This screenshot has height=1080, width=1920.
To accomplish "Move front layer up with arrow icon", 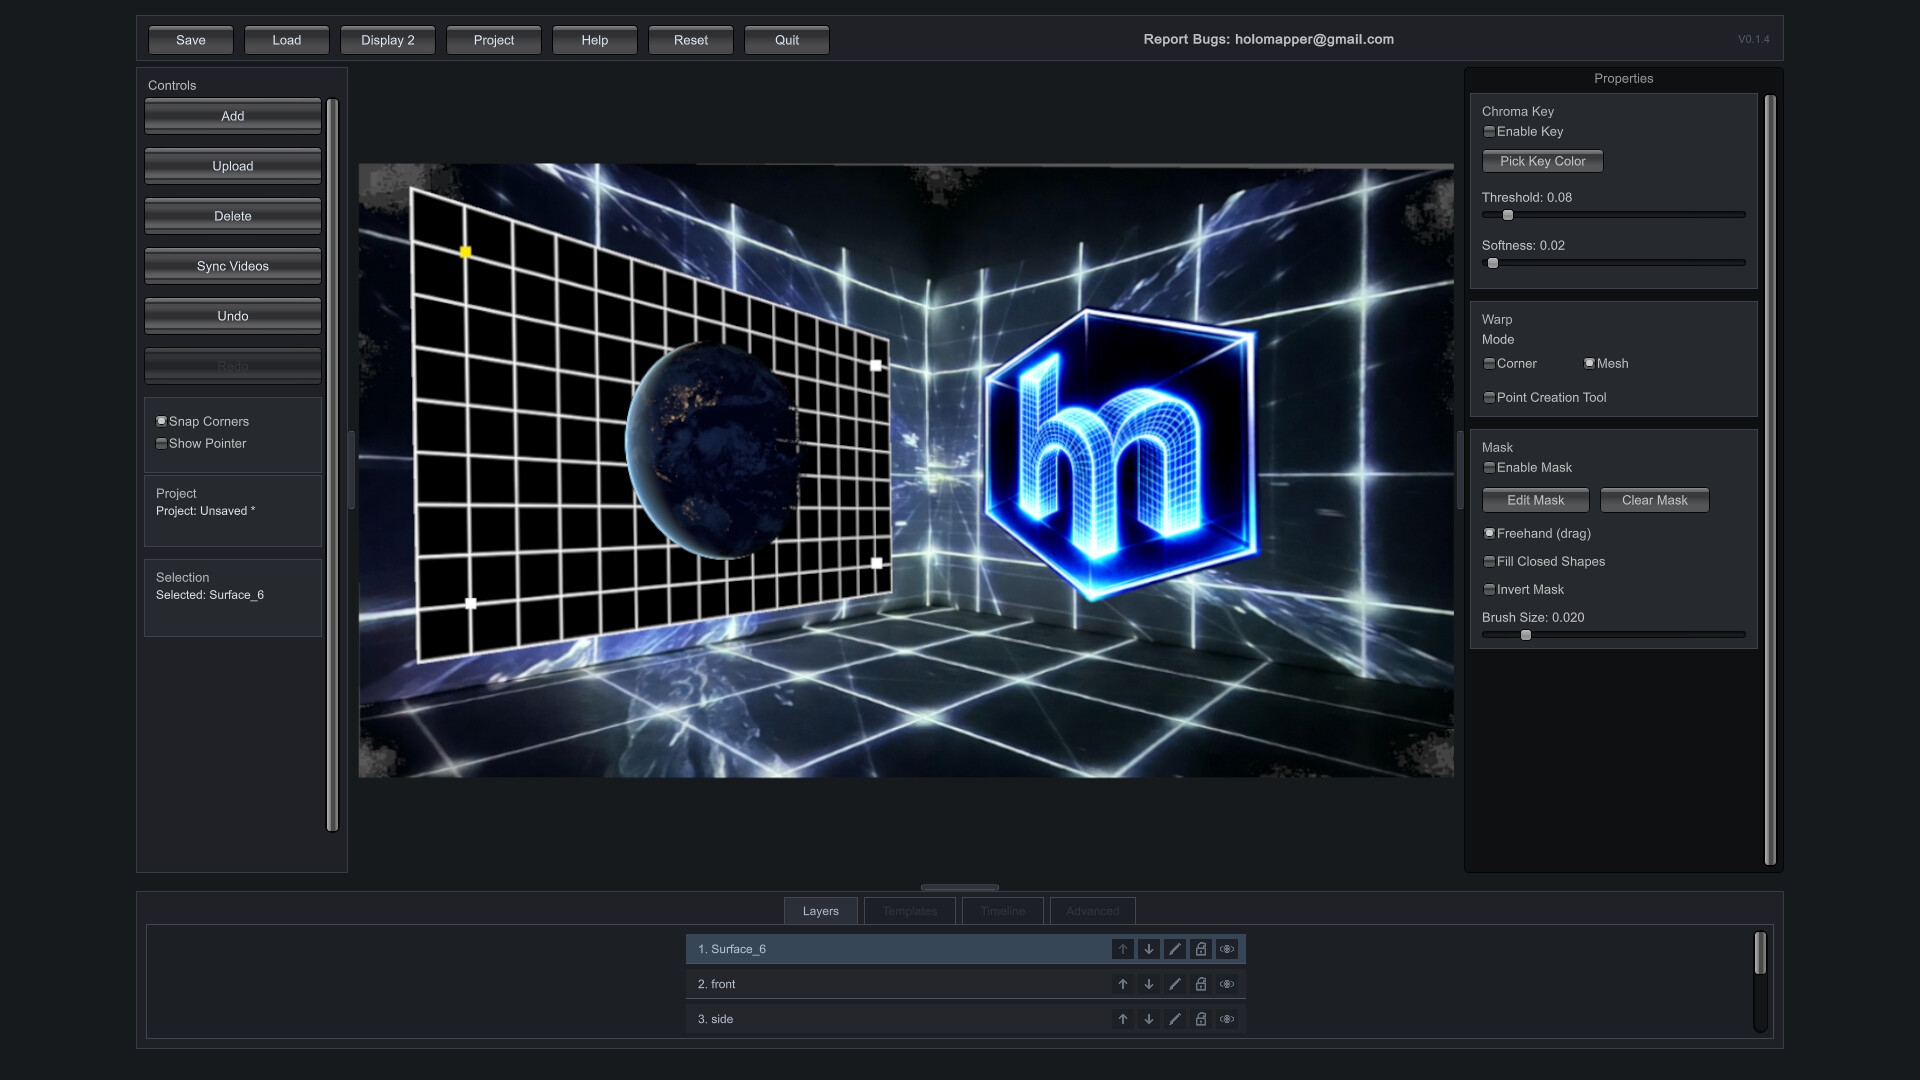I will point(1123,984).
